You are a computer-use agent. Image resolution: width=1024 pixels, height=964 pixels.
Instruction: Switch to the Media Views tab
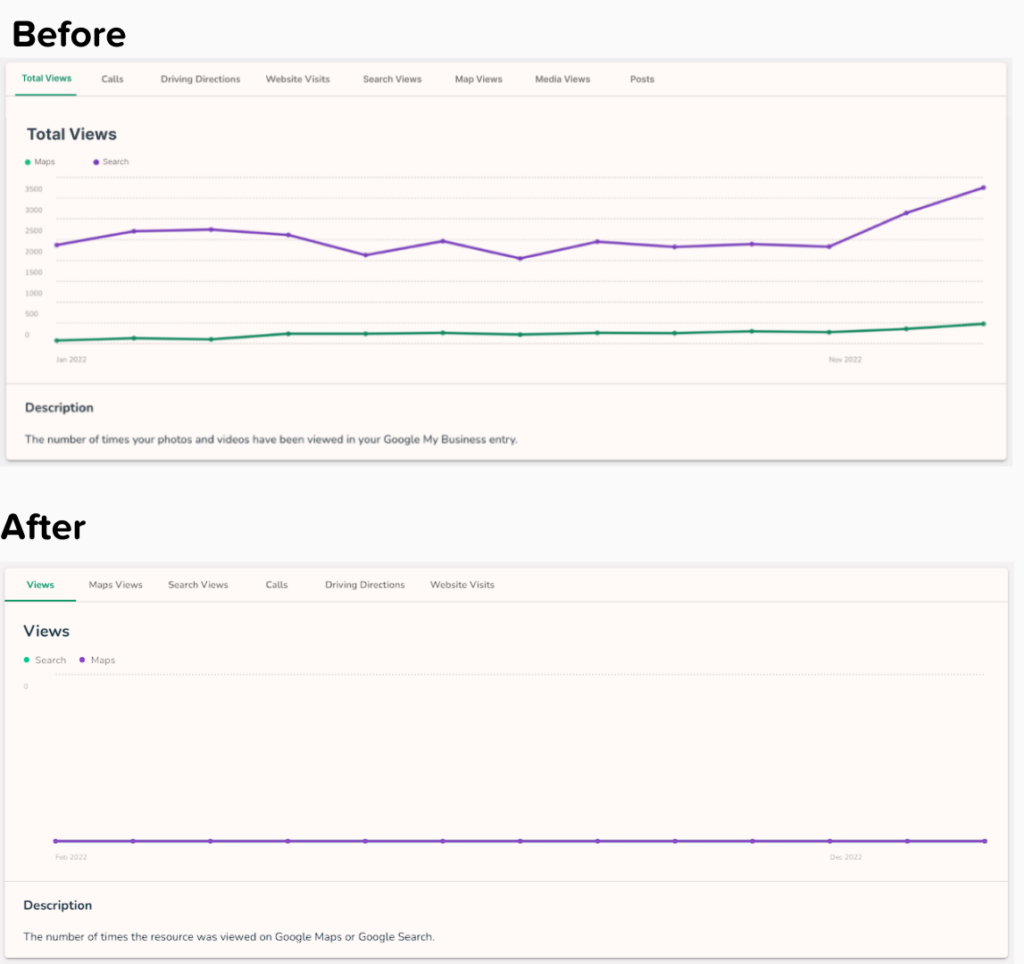point(562,79)
